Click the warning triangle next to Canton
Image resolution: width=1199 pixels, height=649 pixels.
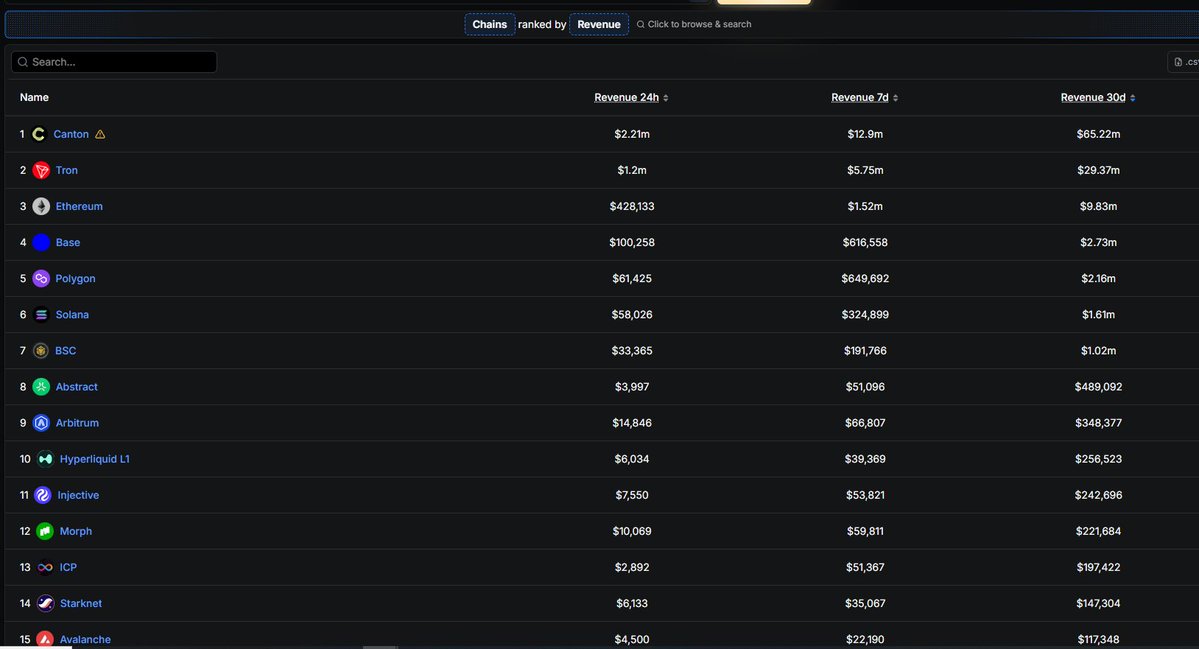(100, 134)
